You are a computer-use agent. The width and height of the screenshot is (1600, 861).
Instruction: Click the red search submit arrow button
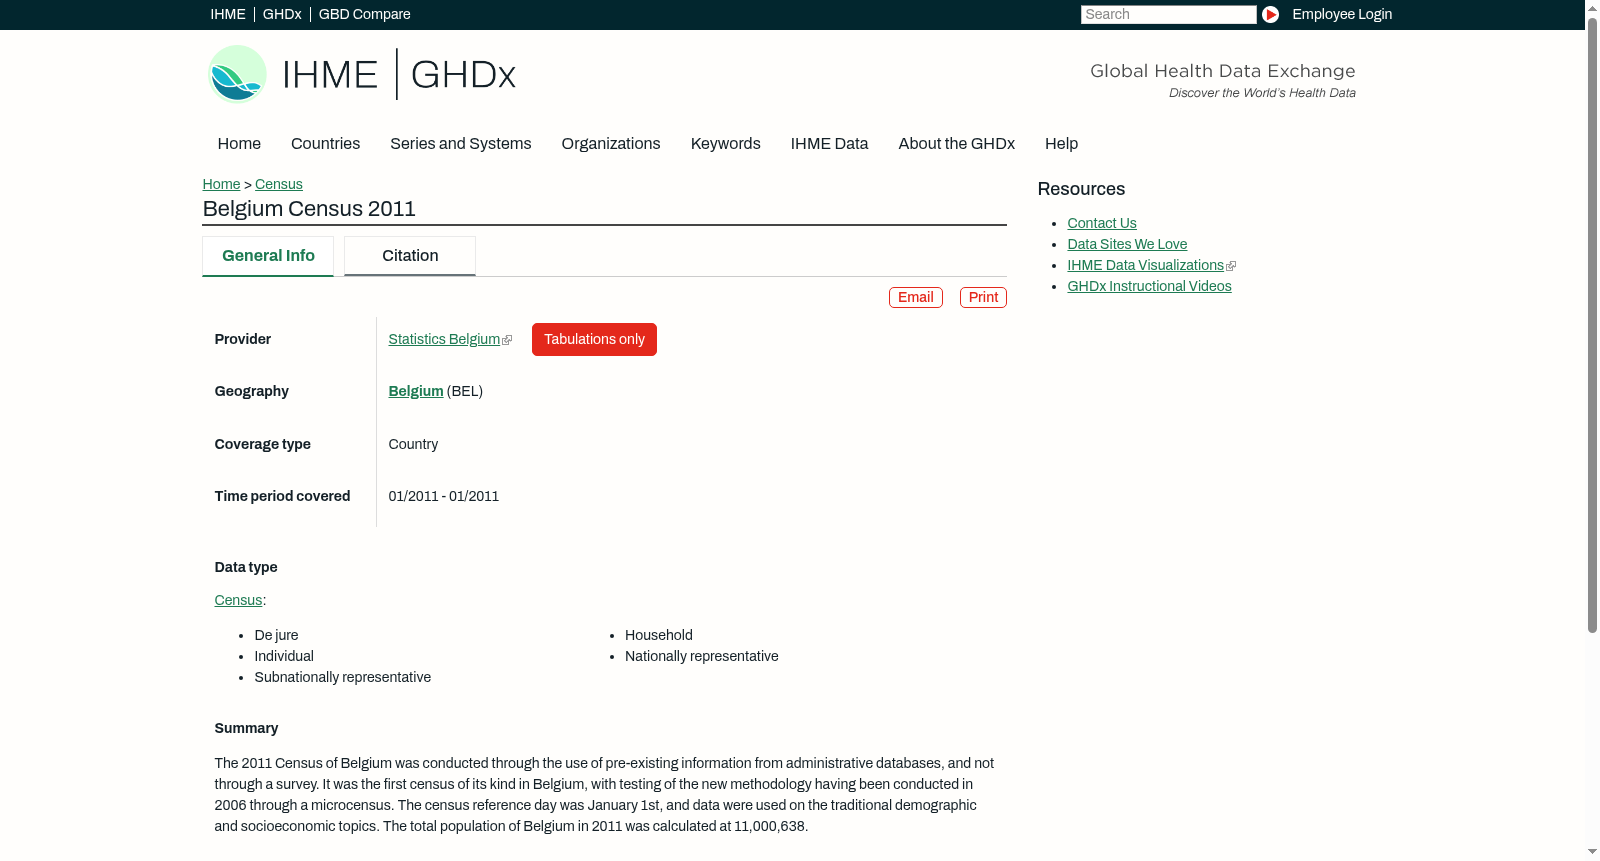(x=1270, y=14)
